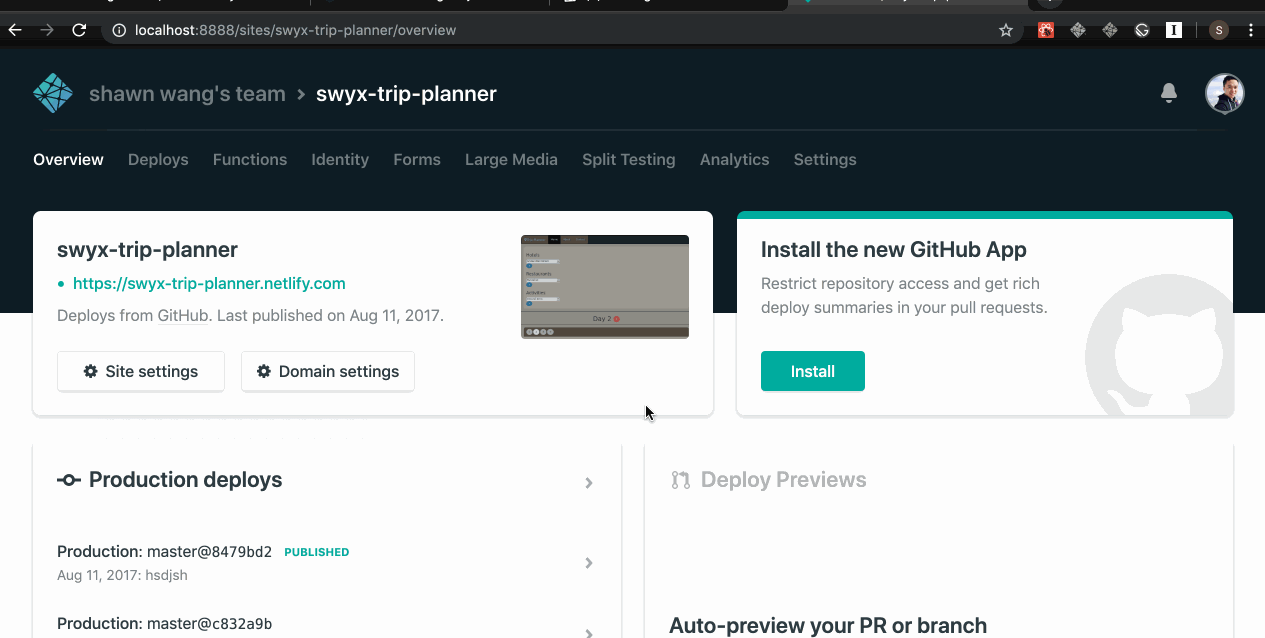
Task: Open master@c832a9b deploy chevron
Action: click(x=589, y=632)
